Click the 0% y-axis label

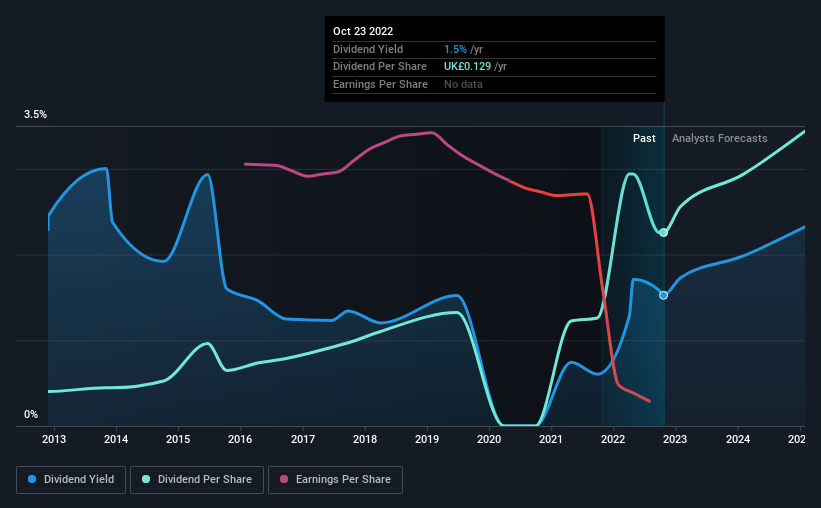pos(31,414)
